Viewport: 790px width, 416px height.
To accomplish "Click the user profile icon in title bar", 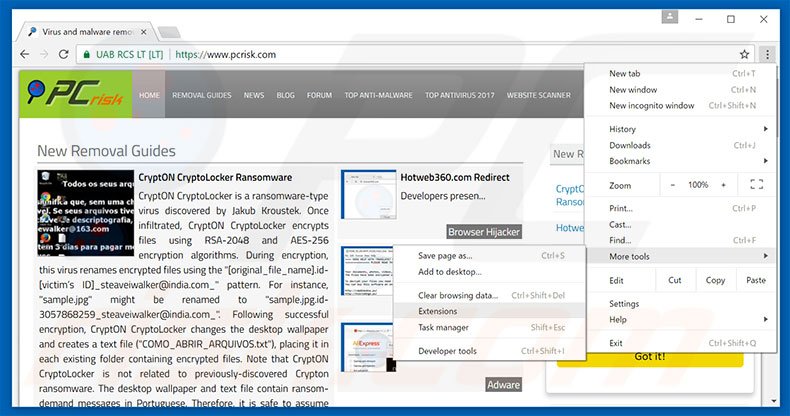I will 670,18.
